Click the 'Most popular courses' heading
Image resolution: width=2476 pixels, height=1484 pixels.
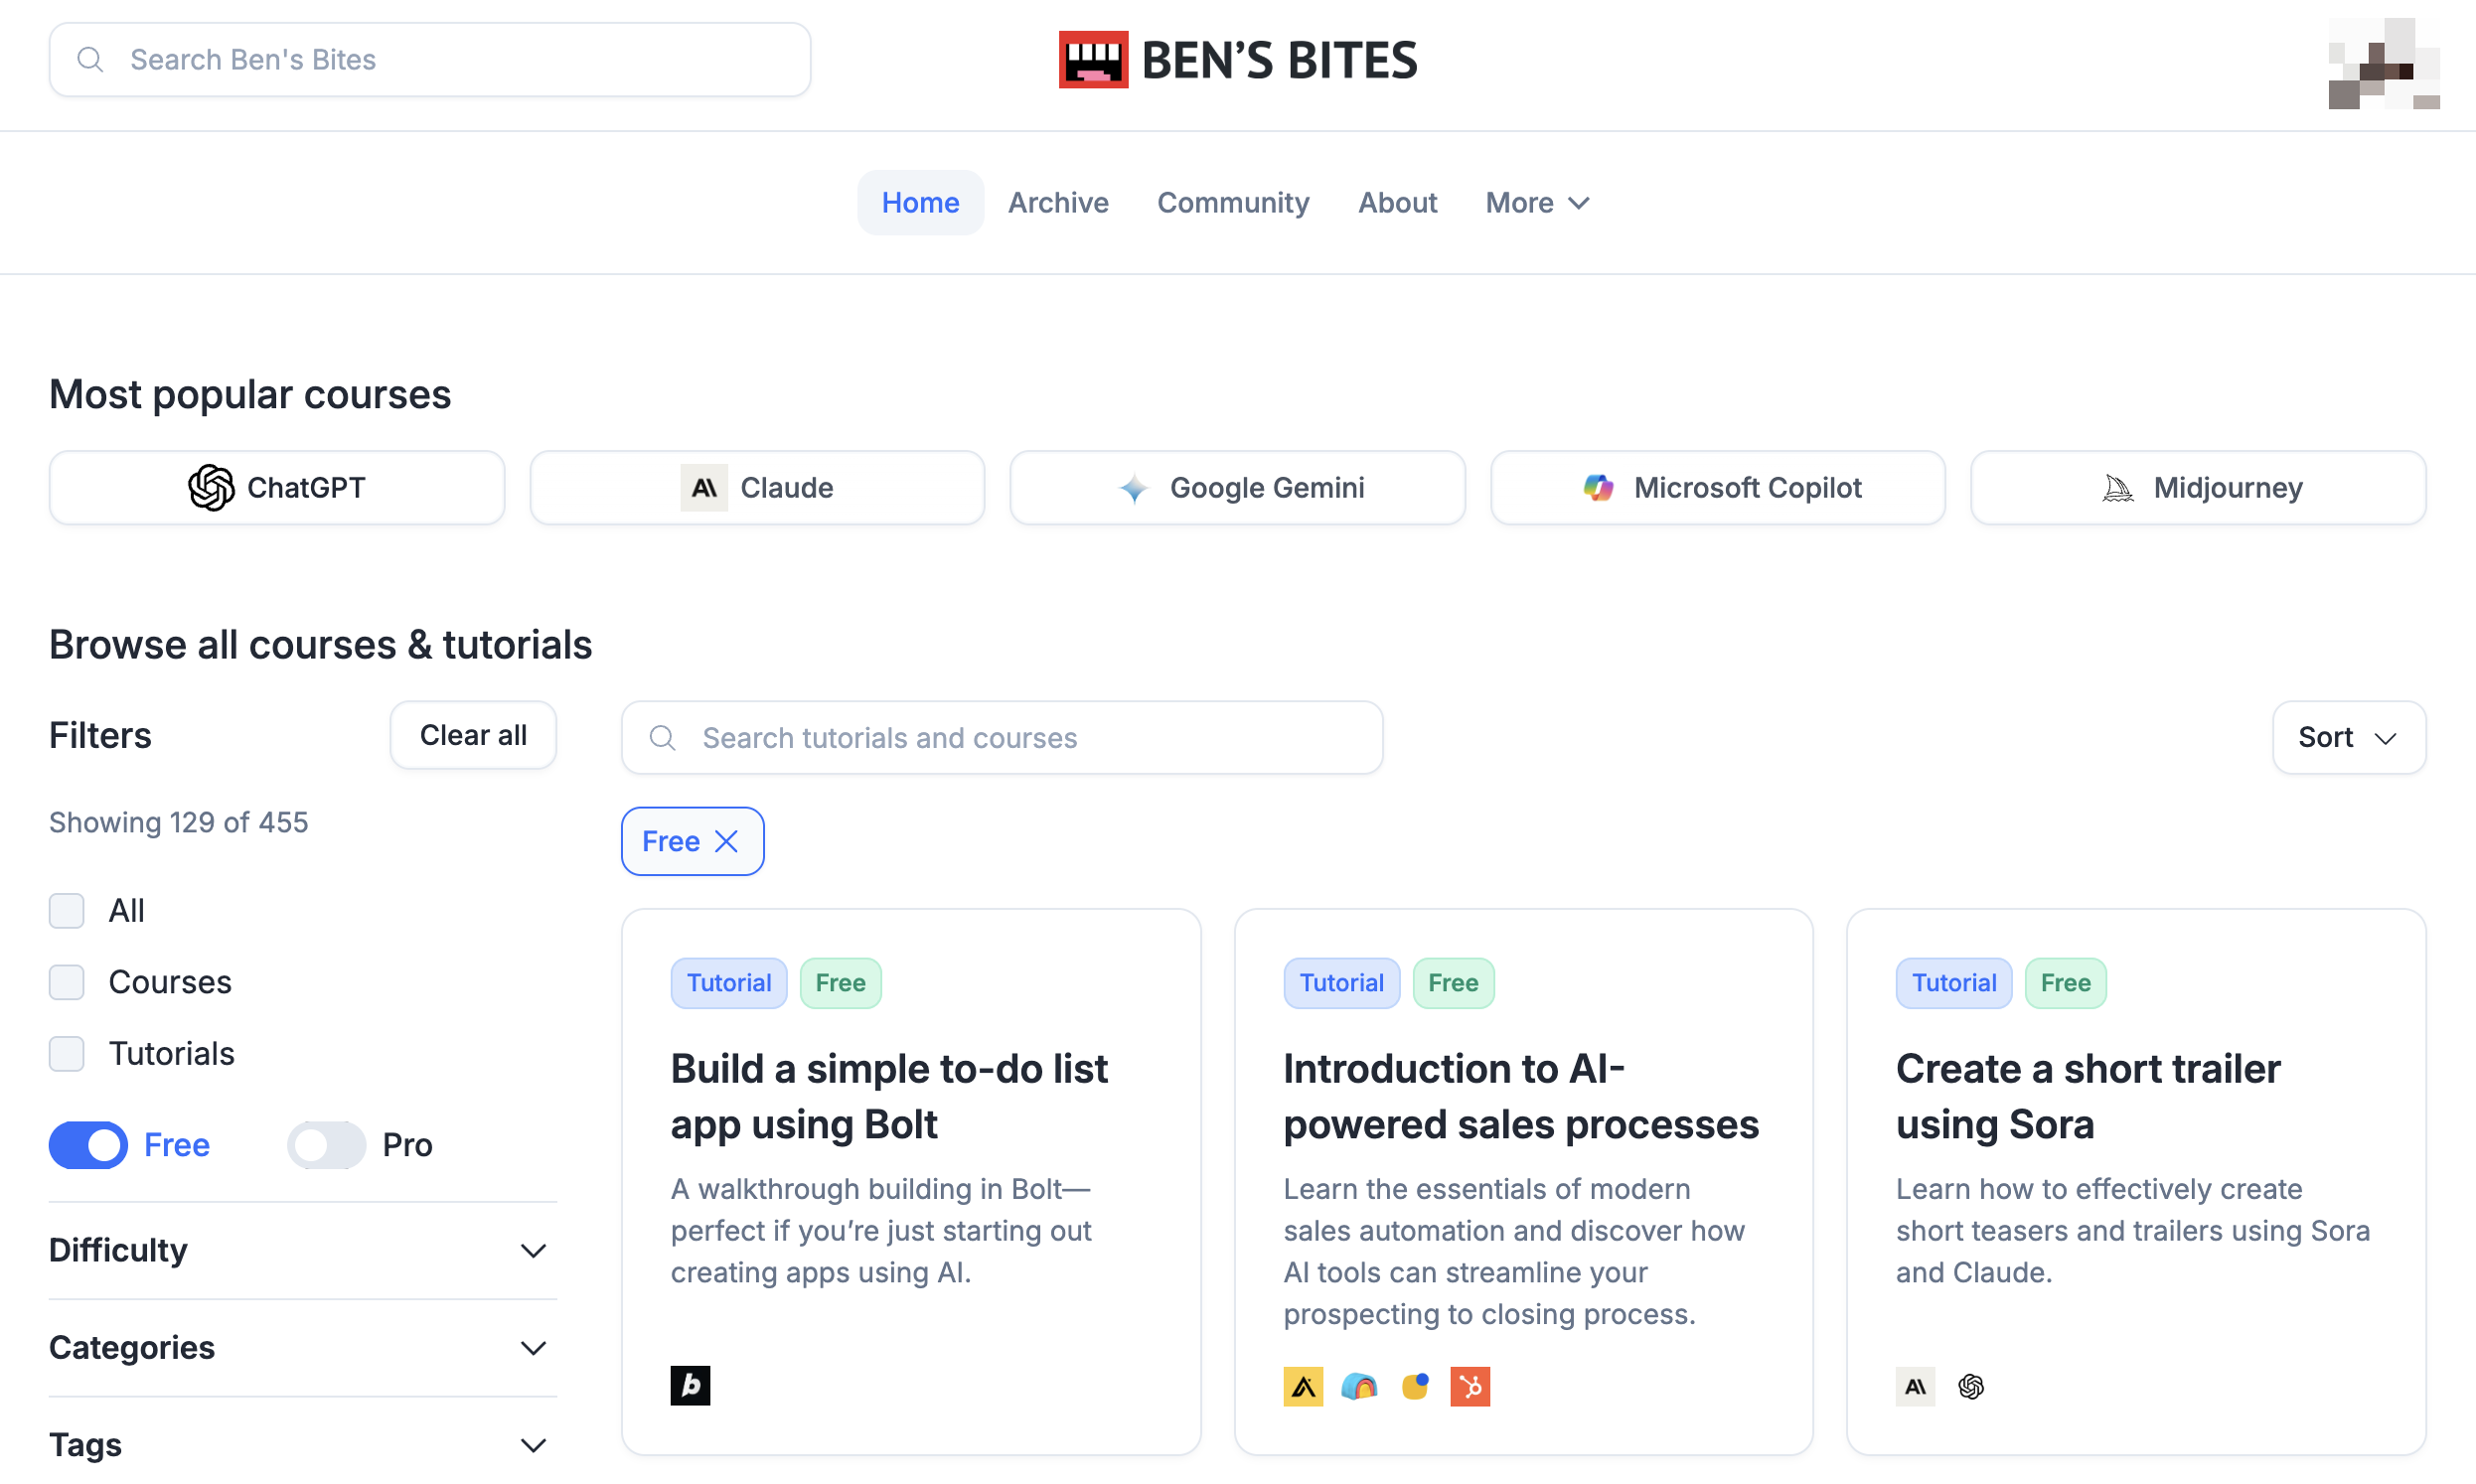point(250,395)
